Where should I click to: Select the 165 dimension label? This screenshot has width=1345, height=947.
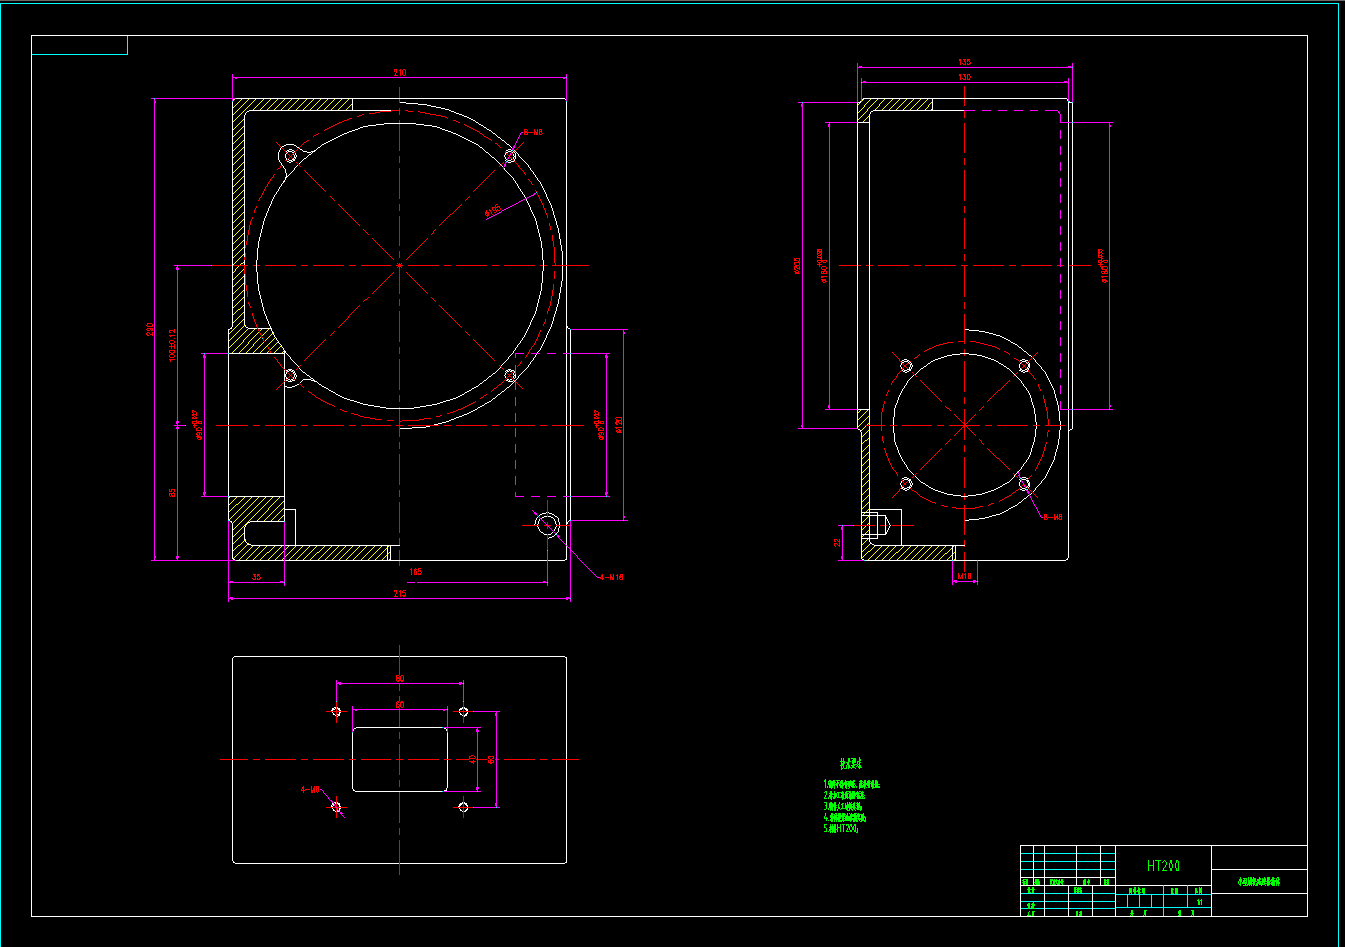click(x=415, y=572)
